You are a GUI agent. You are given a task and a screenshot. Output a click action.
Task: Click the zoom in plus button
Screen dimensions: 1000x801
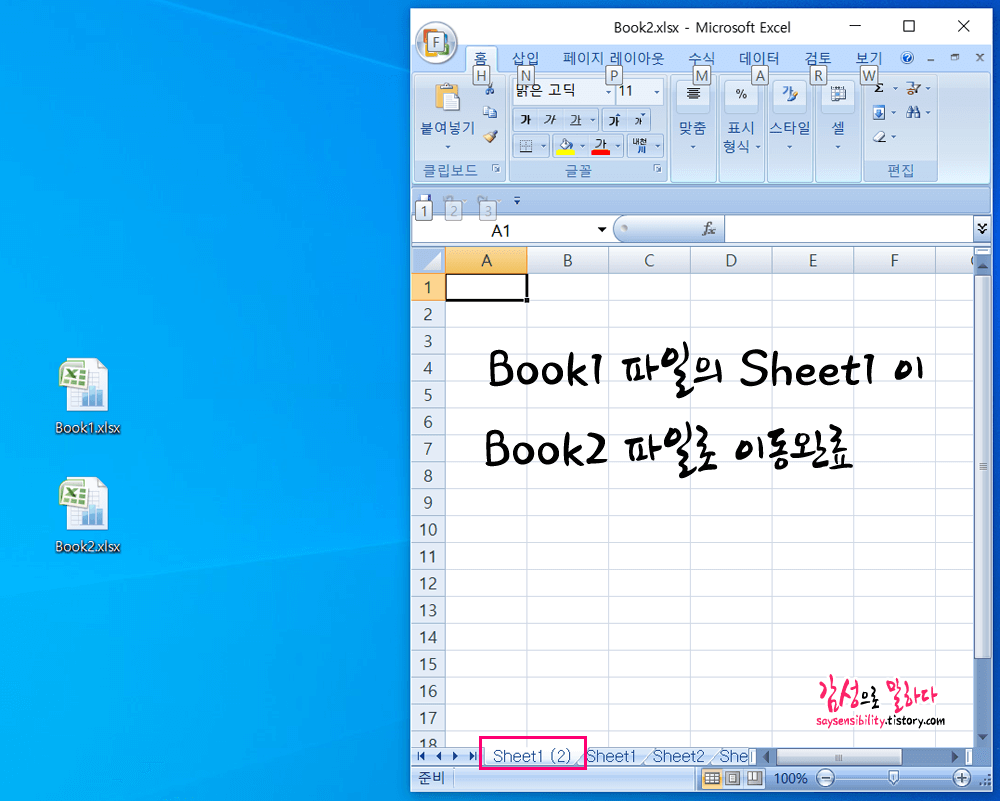point(962,778)
